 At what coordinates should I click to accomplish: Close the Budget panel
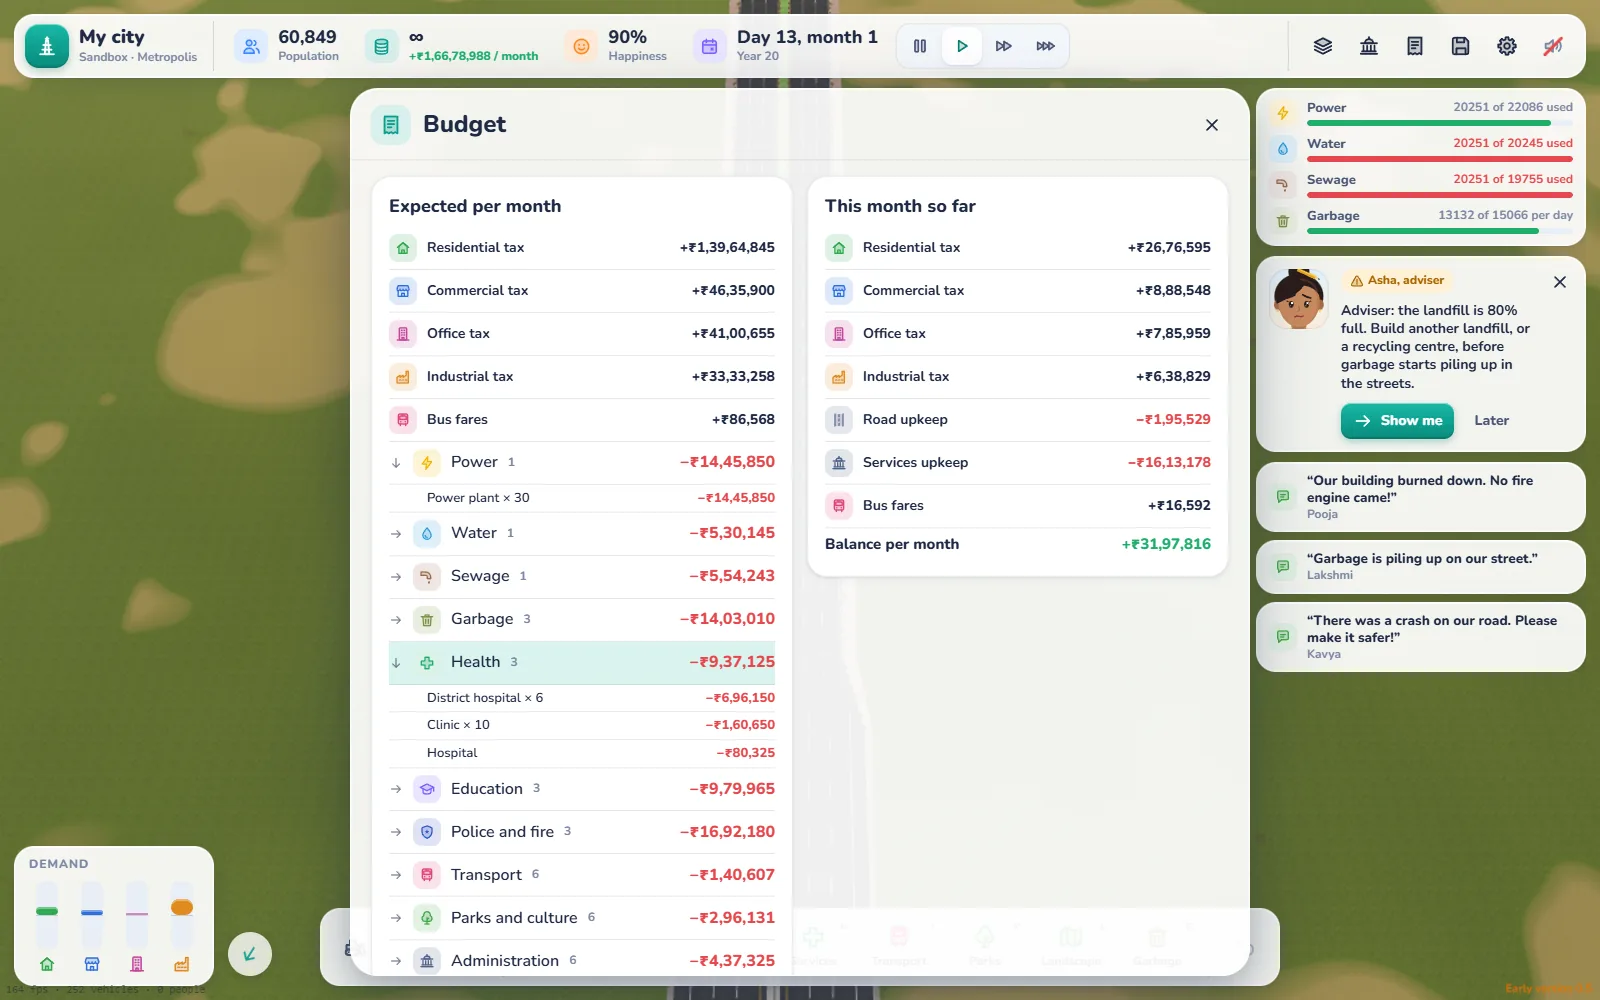[1212, 125]
